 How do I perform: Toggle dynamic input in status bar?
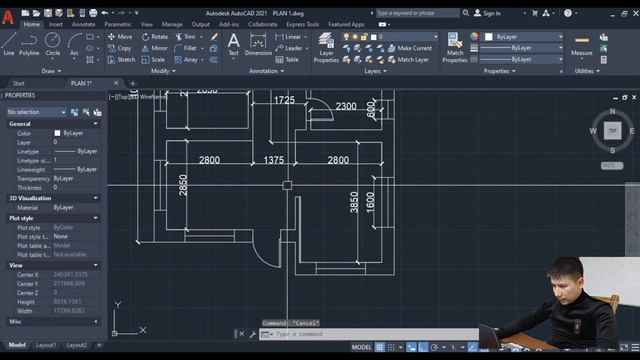click(412, 347)
